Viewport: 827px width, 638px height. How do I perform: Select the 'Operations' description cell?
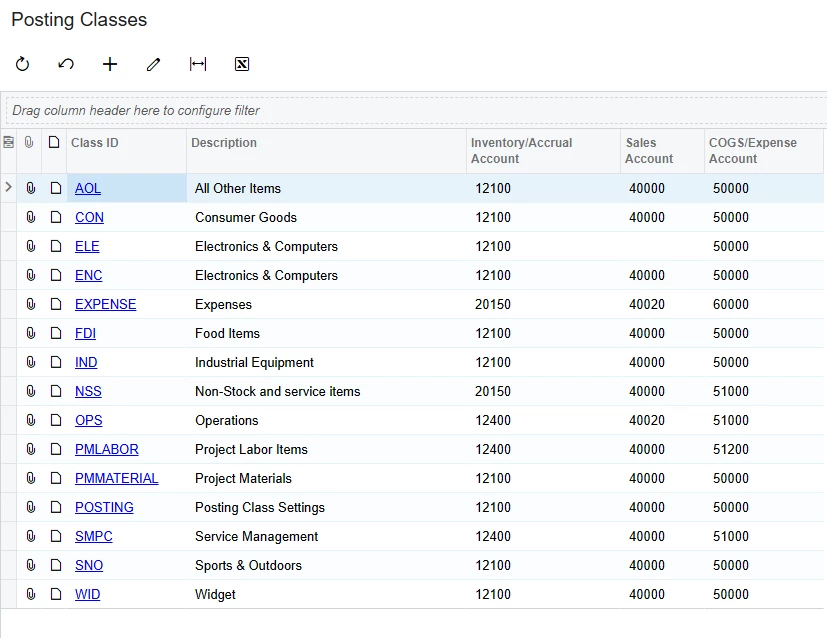pyautogui.click(x=326, y=420)
